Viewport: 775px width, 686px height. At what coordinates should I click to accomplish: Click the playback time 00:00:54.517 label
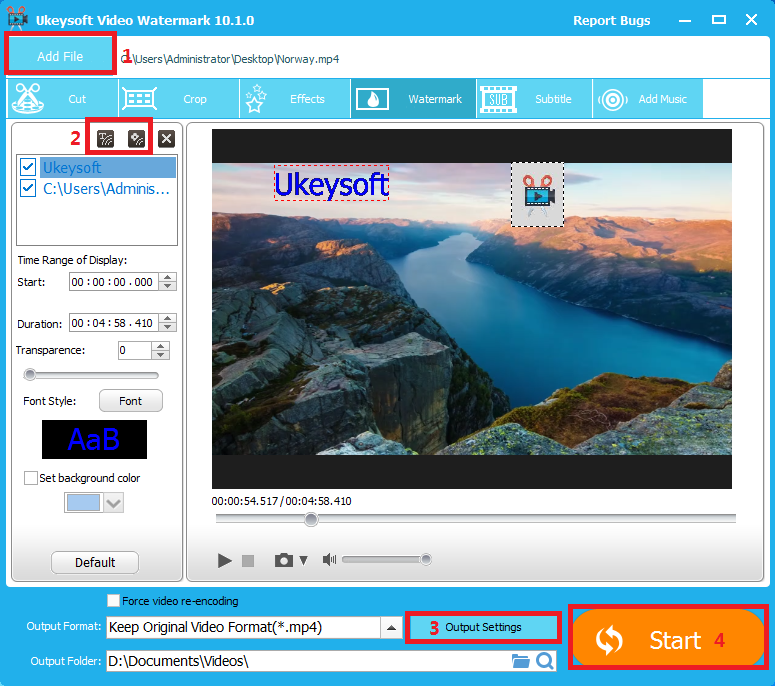tap(245, 501)
